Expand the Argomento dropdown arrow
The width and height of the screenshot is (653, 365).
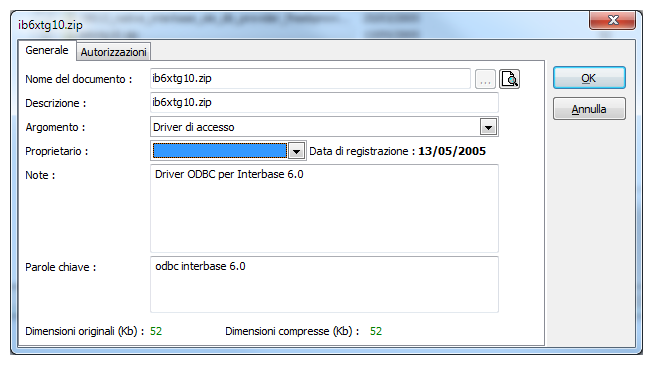(x=488, y=127)
